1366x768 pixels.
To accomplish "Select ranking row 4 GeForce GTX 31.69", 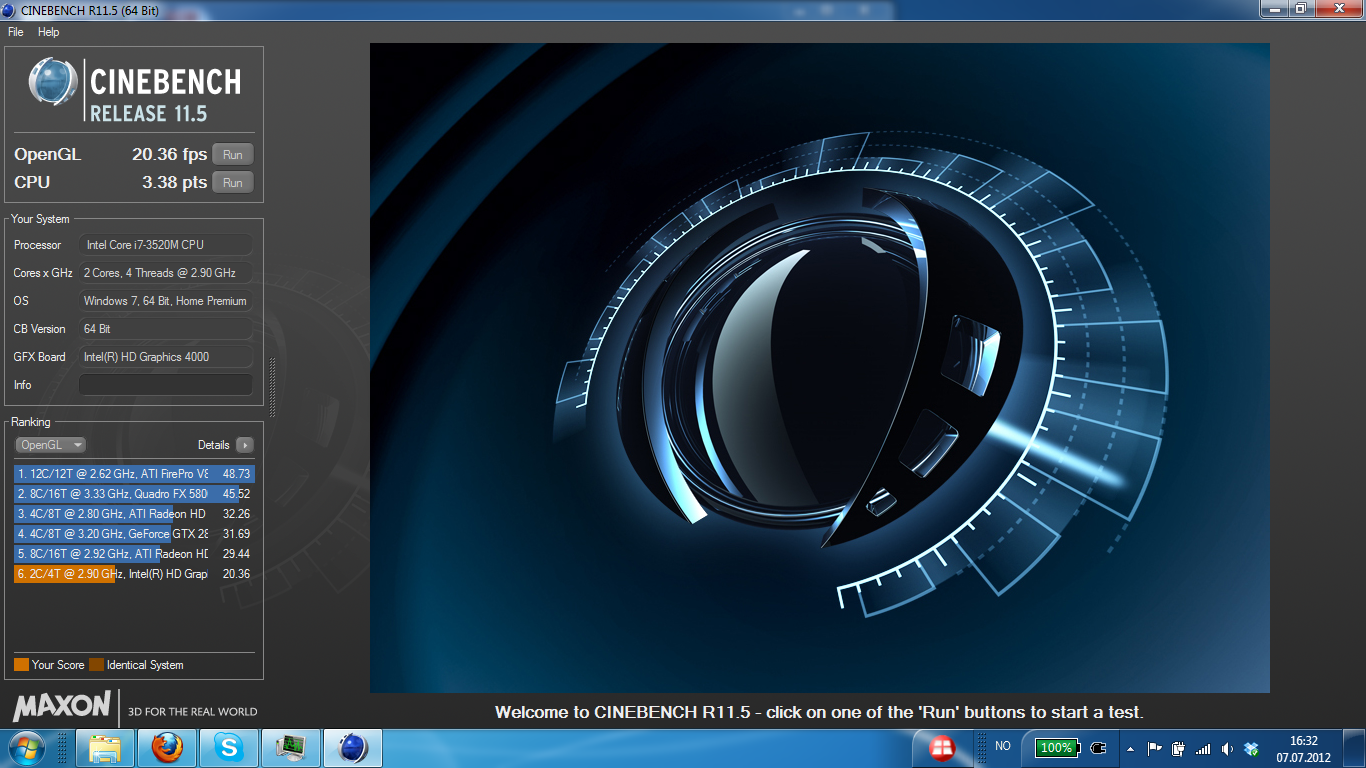I will tap(134, 534).
